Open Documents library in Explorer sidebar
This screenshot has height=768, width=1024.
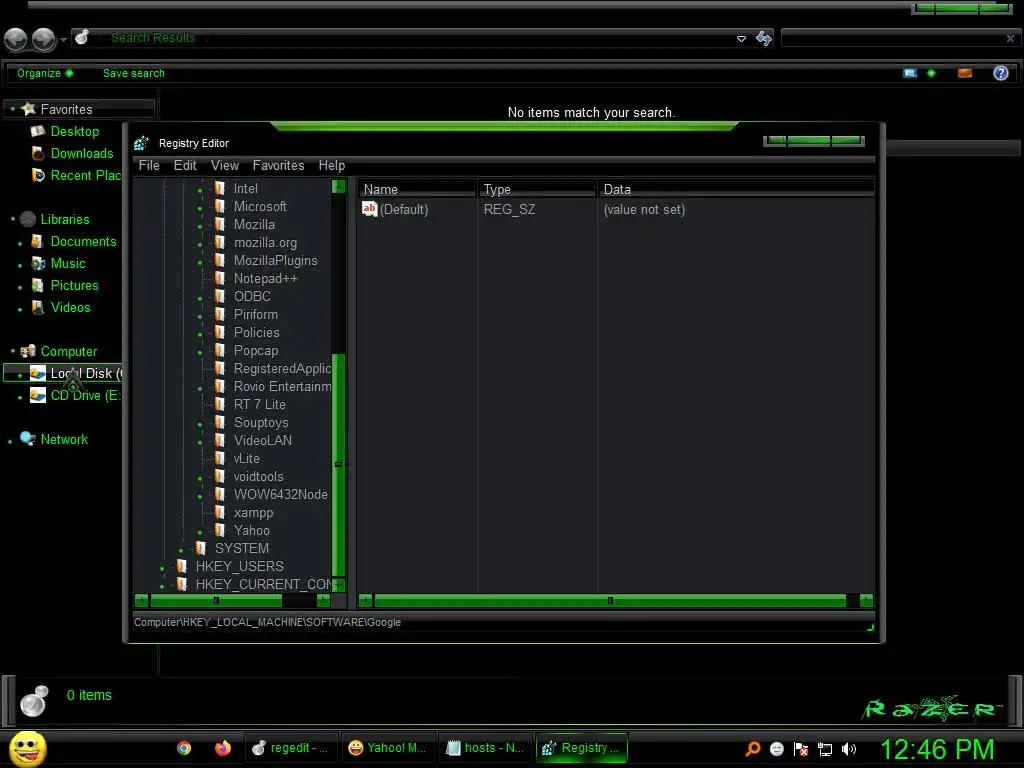point(83,242)
